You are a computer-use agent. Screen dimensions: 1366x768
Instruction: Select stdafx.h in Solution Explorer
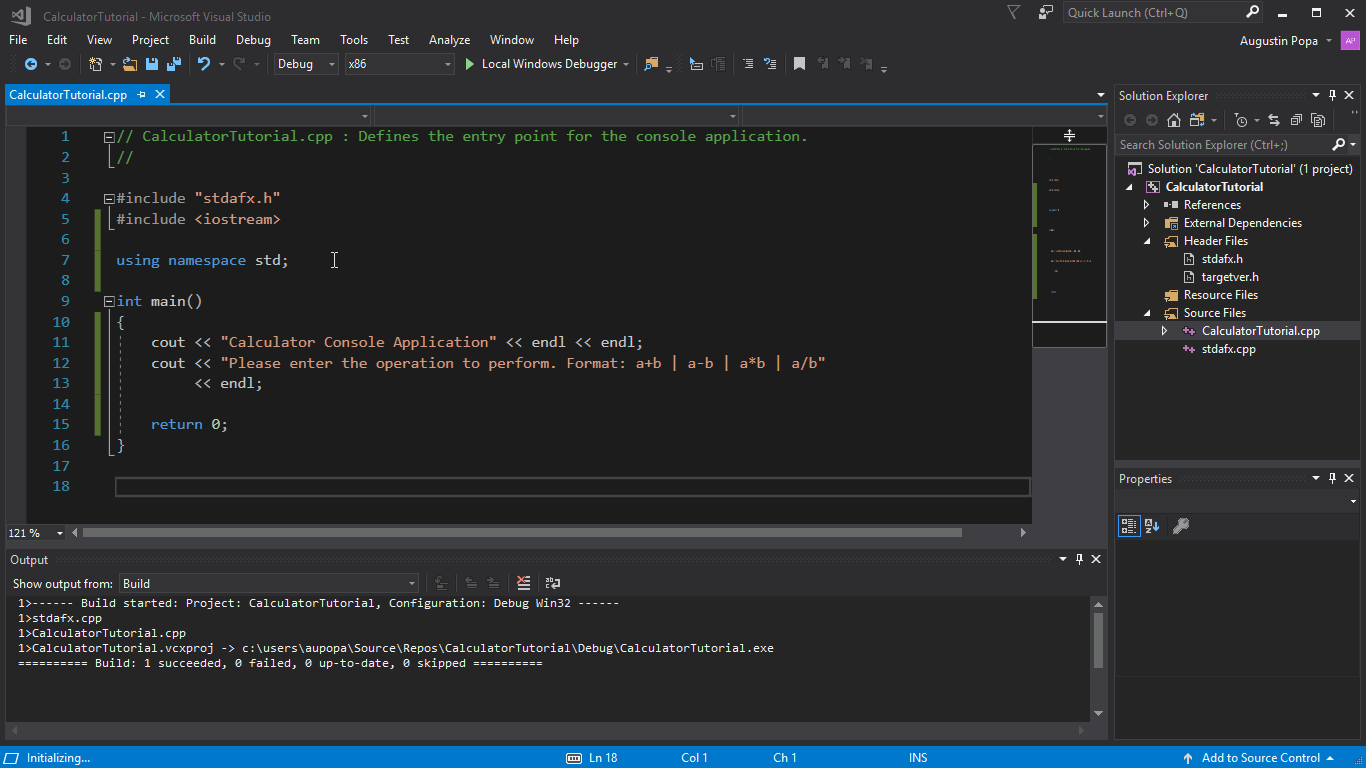pyautogui.click(x=1222, y=259)
